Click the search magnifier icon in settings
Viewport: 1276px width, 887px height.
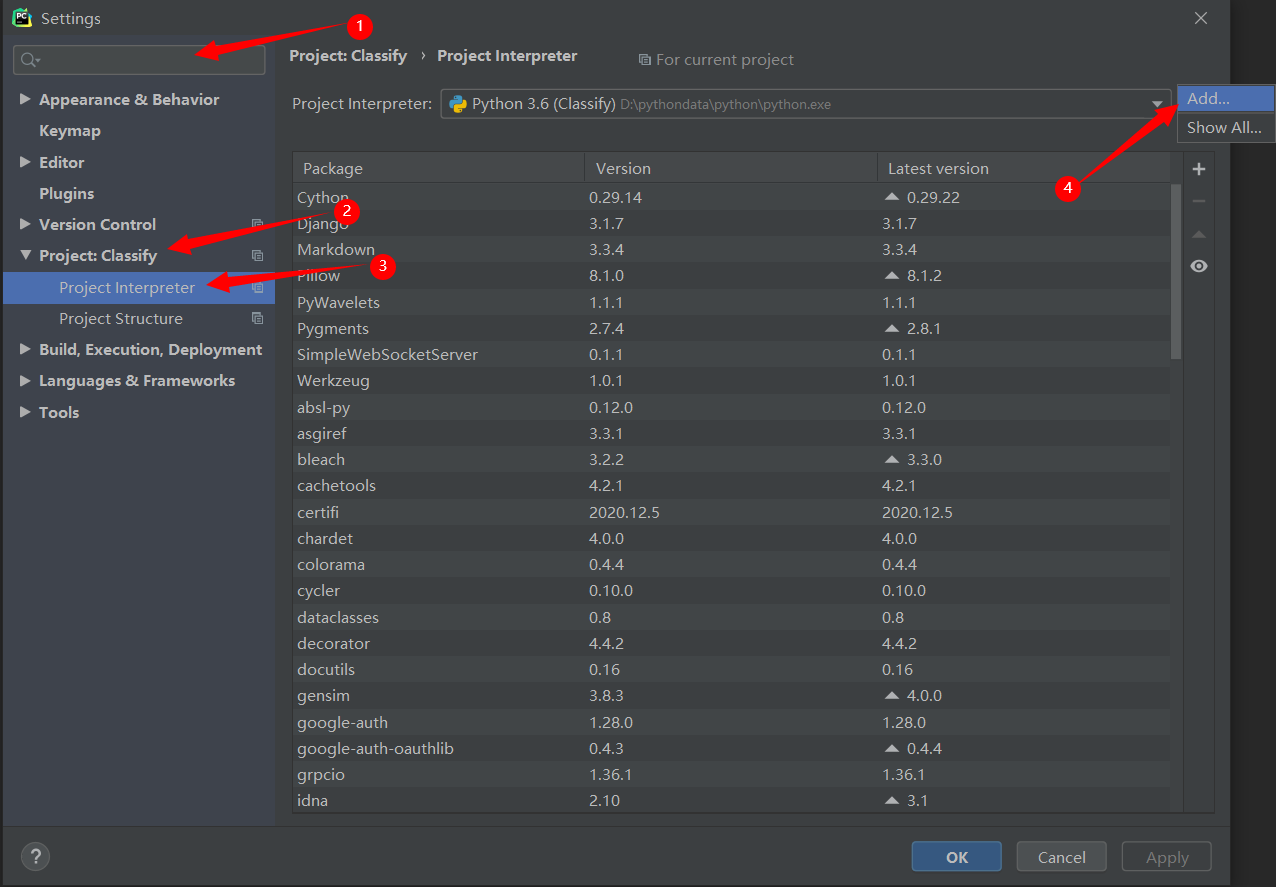coord(30,60)
